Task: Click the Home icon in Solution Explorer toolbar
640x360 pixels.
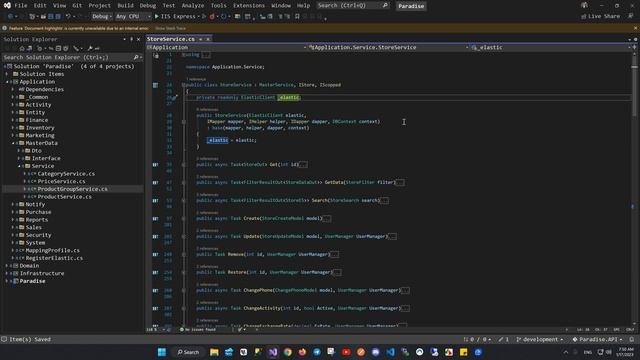Action: tap(22, 49)
